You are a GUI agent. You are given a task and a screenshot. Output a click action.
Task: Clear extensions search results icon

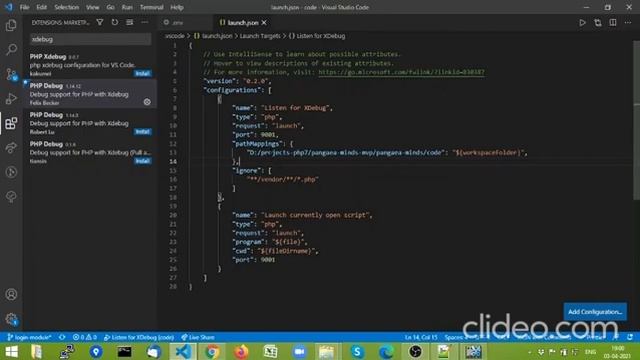[x=129, y=22]
